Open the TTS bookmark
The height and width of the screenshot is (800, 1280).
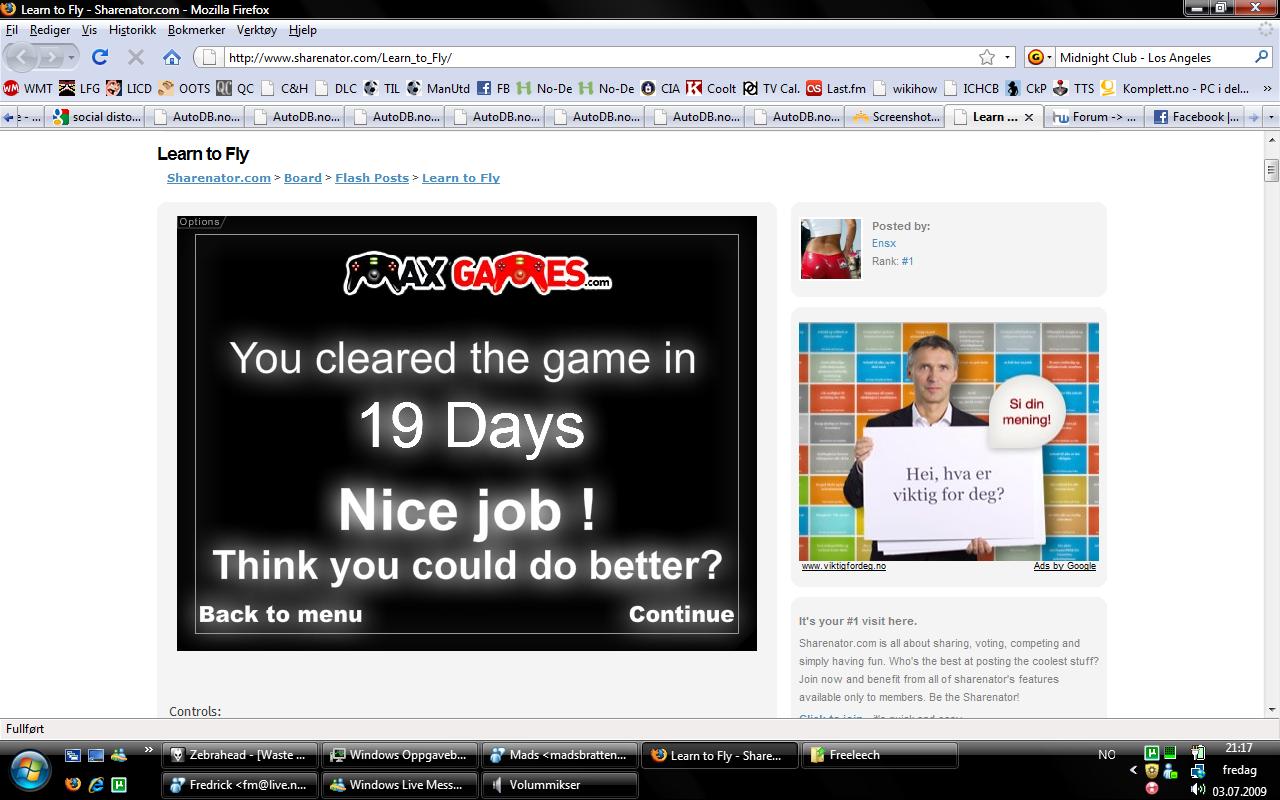[1073, 88]
